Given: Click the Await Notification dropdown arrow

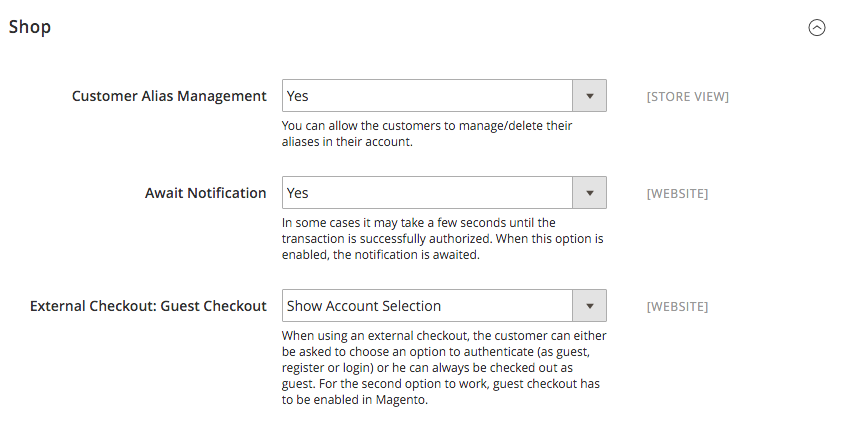Looking at the screenshot, I should click(589, 193).
